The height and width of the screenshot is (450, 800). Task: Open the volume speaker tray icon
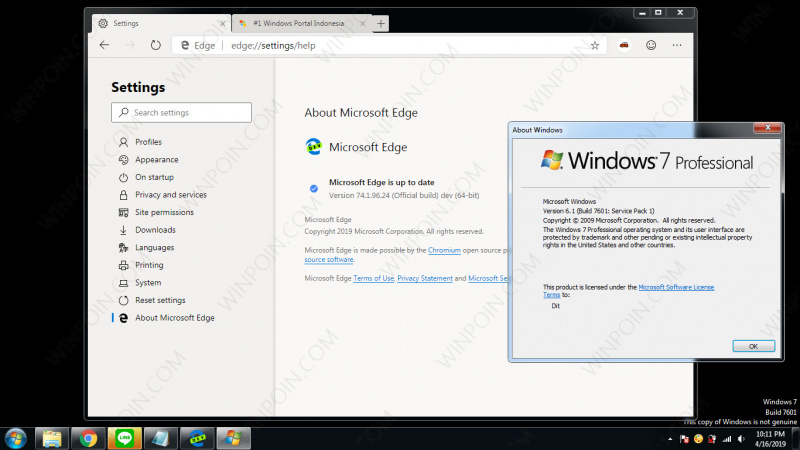pos(741,439)
